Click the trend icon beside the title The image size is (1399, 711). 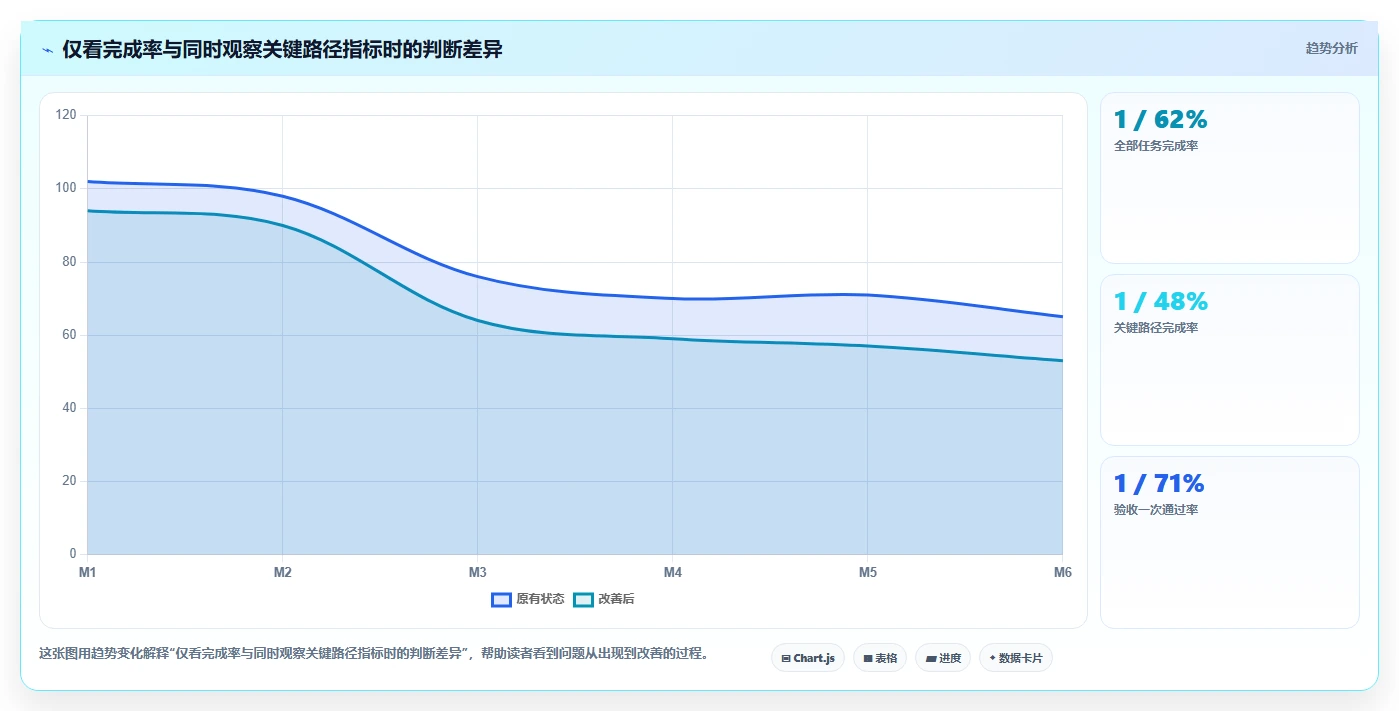47,50
